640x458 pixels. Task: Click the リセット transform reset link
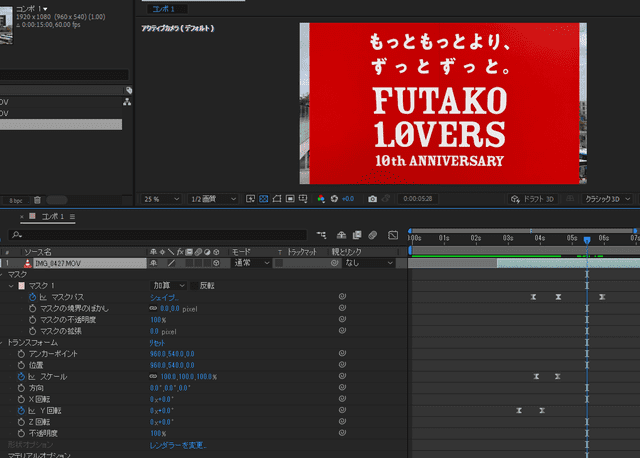tap(157, 343)
